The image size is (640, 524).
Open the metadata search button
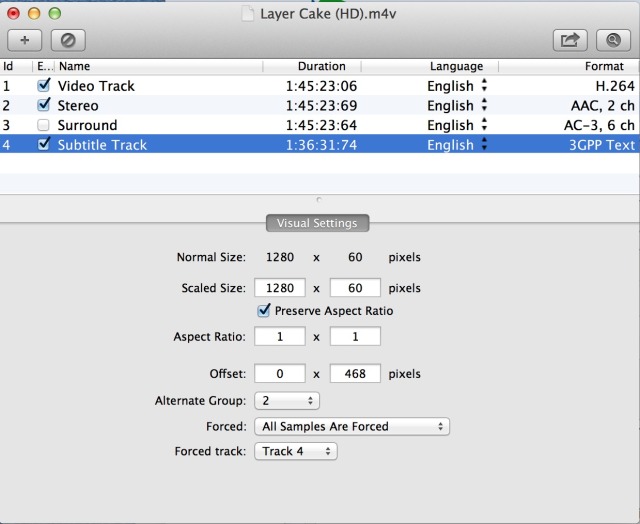tap(613, 40)
